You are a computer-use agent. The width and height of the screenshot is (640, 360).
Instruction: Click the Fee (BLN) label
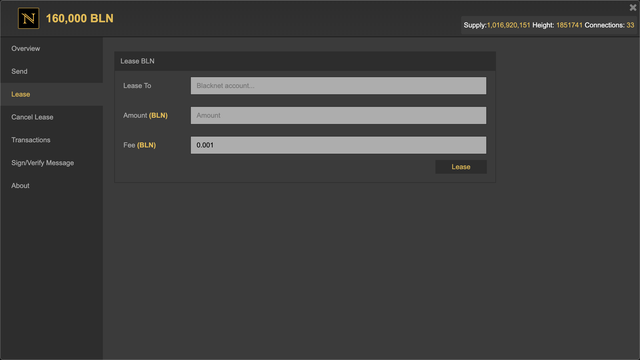click(140, 145)
